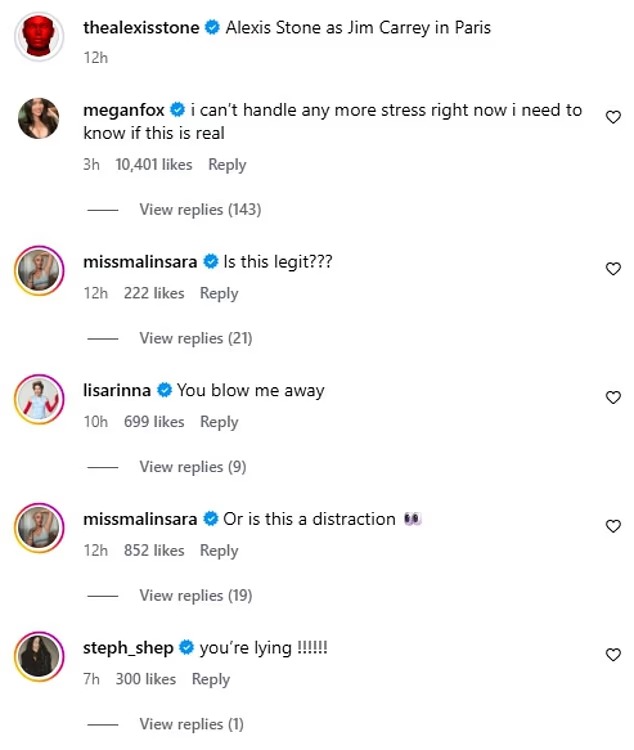Screen dimensions: 634x750
Task: Show View replies (9) under lisarinna
Action: click(192, 467)
